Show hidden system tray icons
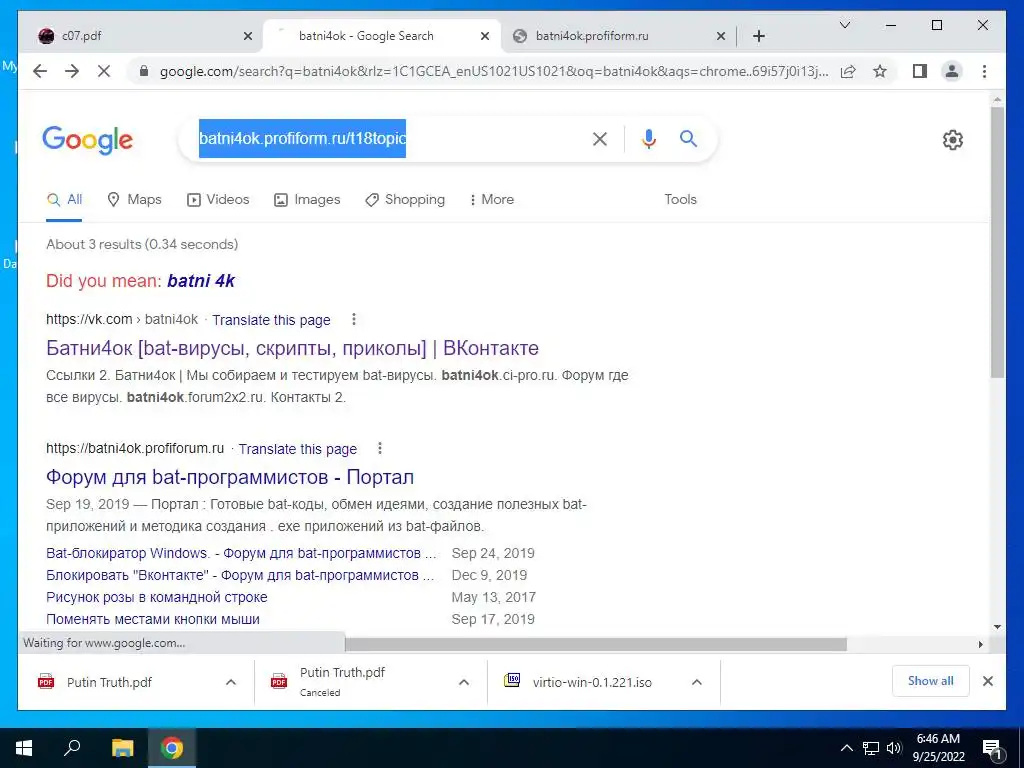 846,748
